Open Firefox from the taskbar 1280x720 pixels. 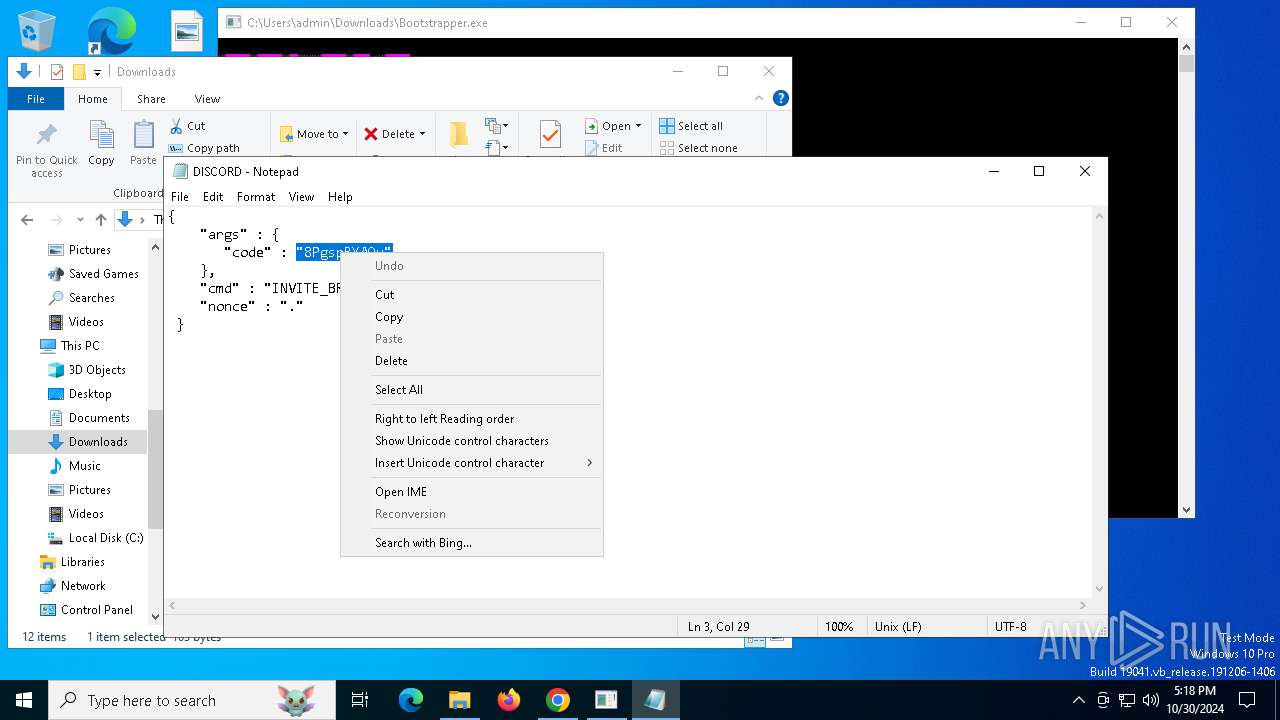click(x=509, y=700)
